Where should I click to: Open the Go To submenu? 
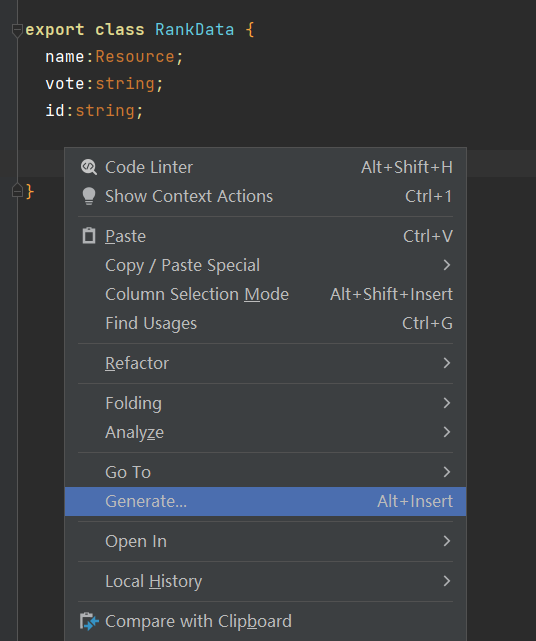click(x=265, y=472)
